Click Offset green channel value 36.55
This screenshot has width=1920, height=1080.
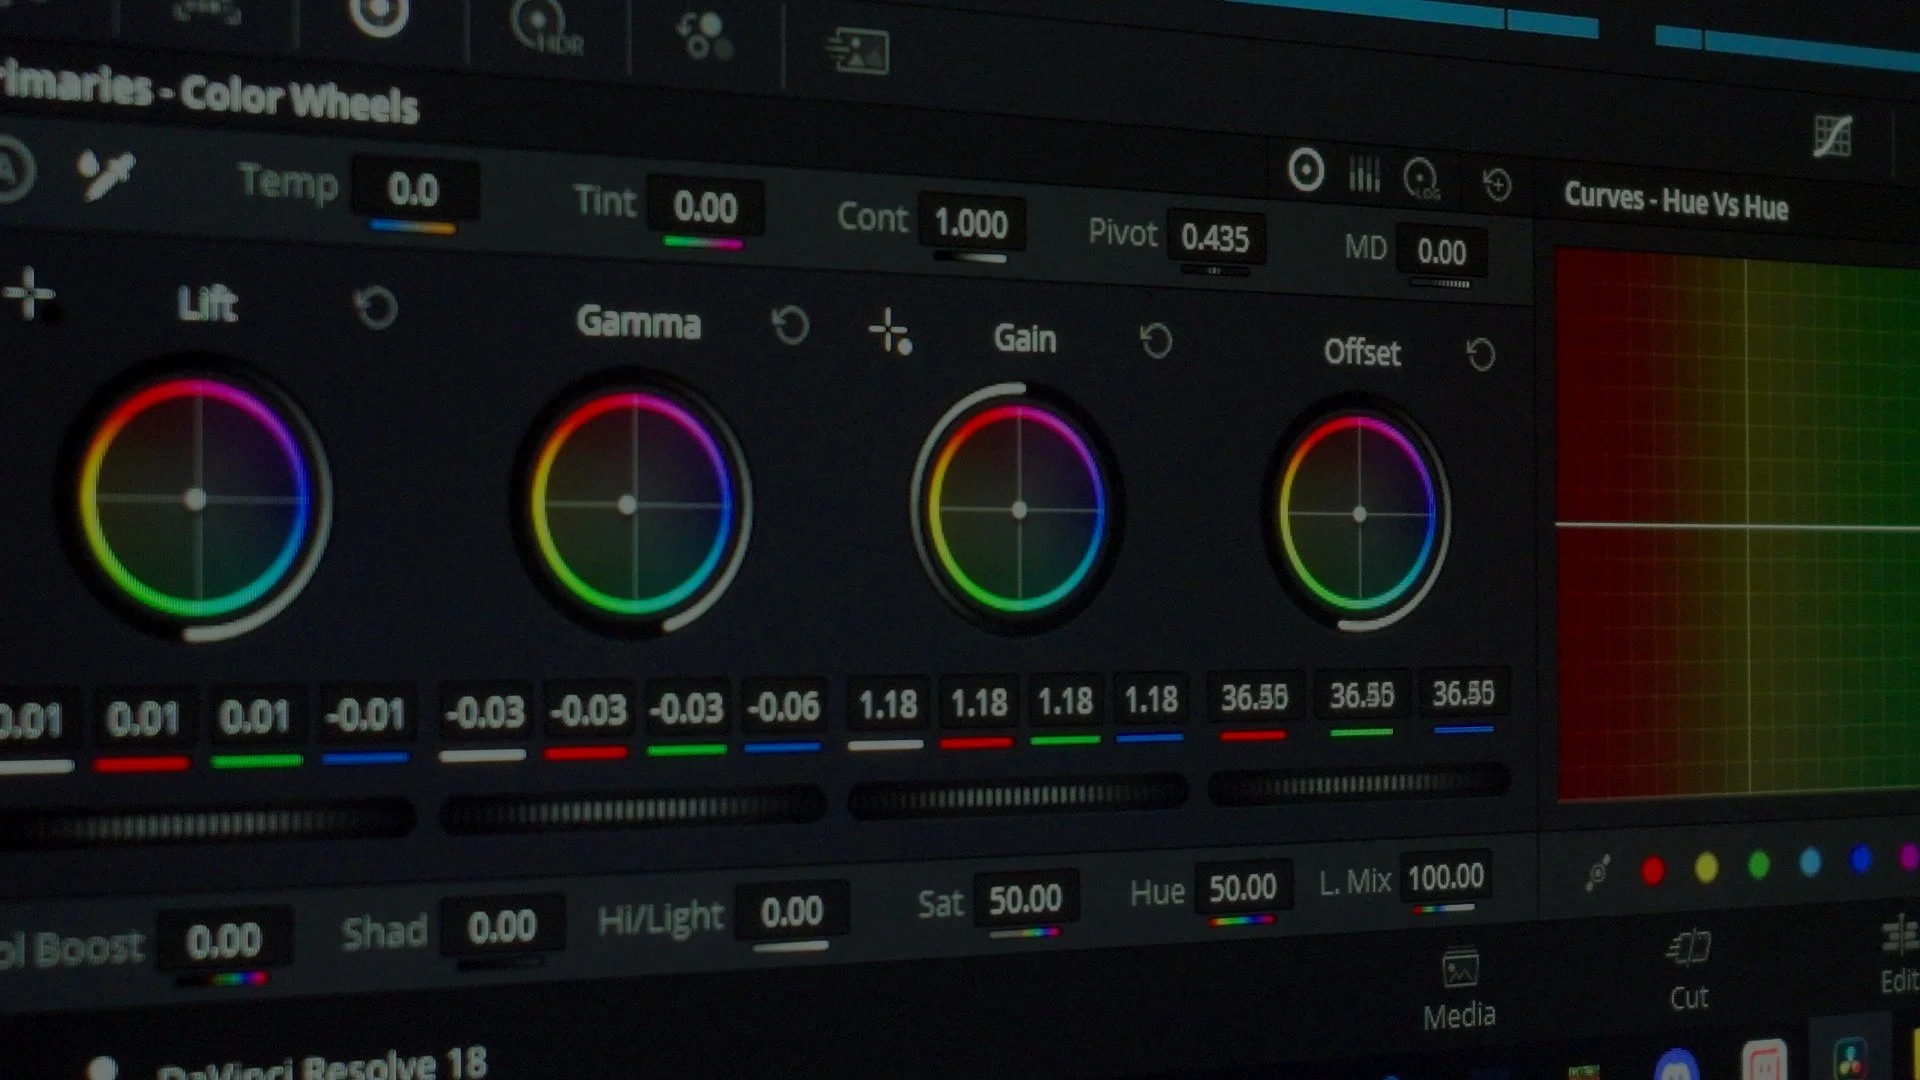click(1361, 695)
